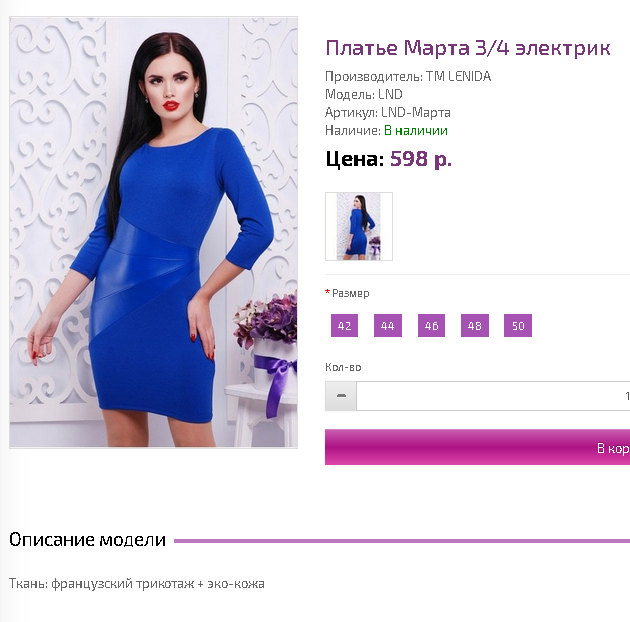Click the quantity input field
The image size is (630, 622).
tap(493, 396)
